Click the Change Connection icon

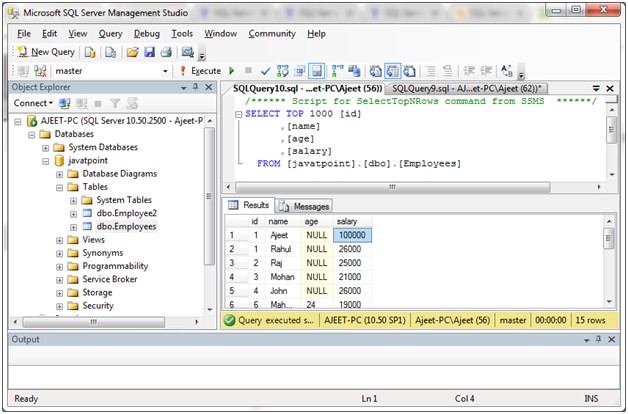click(x=40, y=71)
